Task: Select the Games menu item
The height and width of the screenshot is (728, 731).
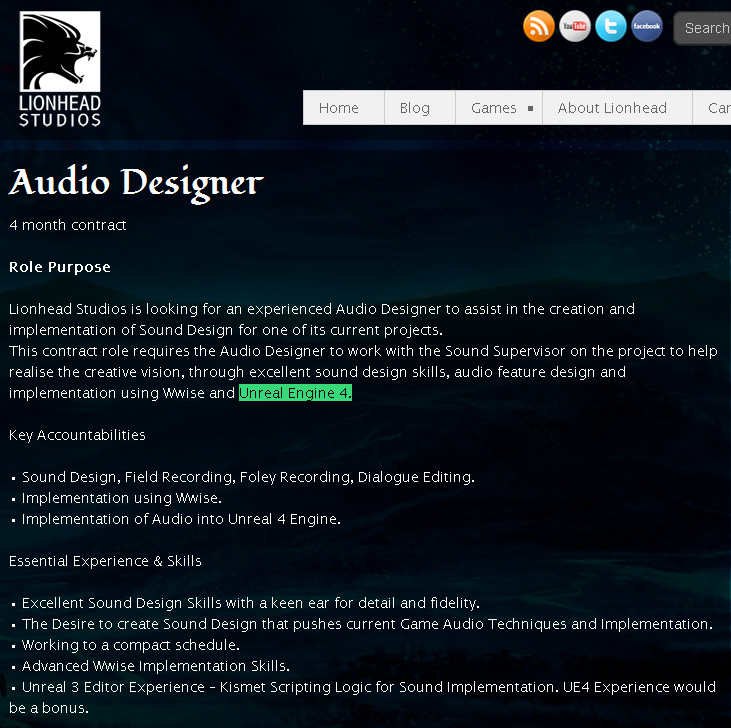Action: [494, 108]
